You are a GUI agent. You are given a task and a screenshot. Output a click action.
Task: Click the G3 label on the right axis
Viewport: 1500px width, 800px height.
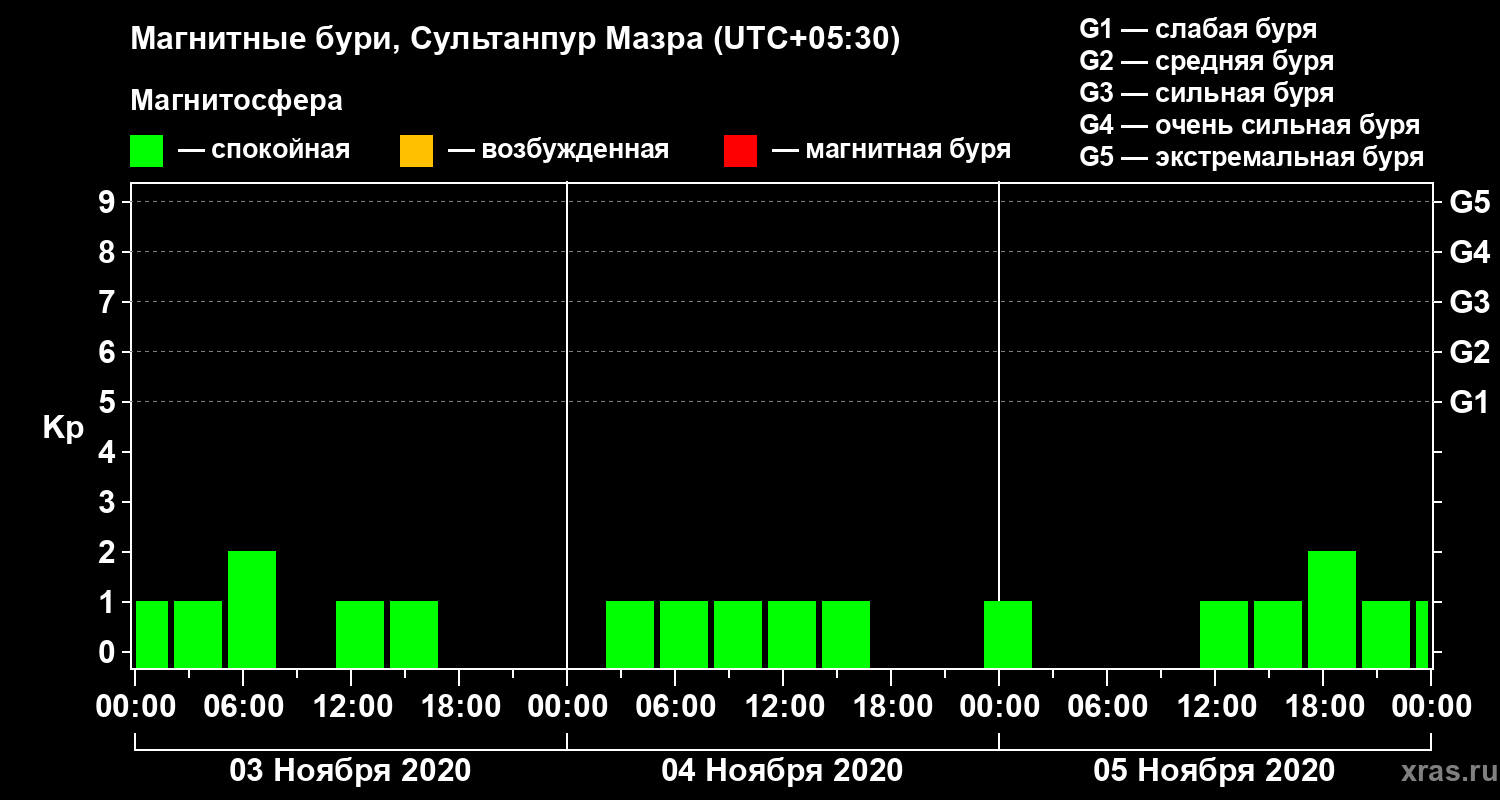point(1469,302)
